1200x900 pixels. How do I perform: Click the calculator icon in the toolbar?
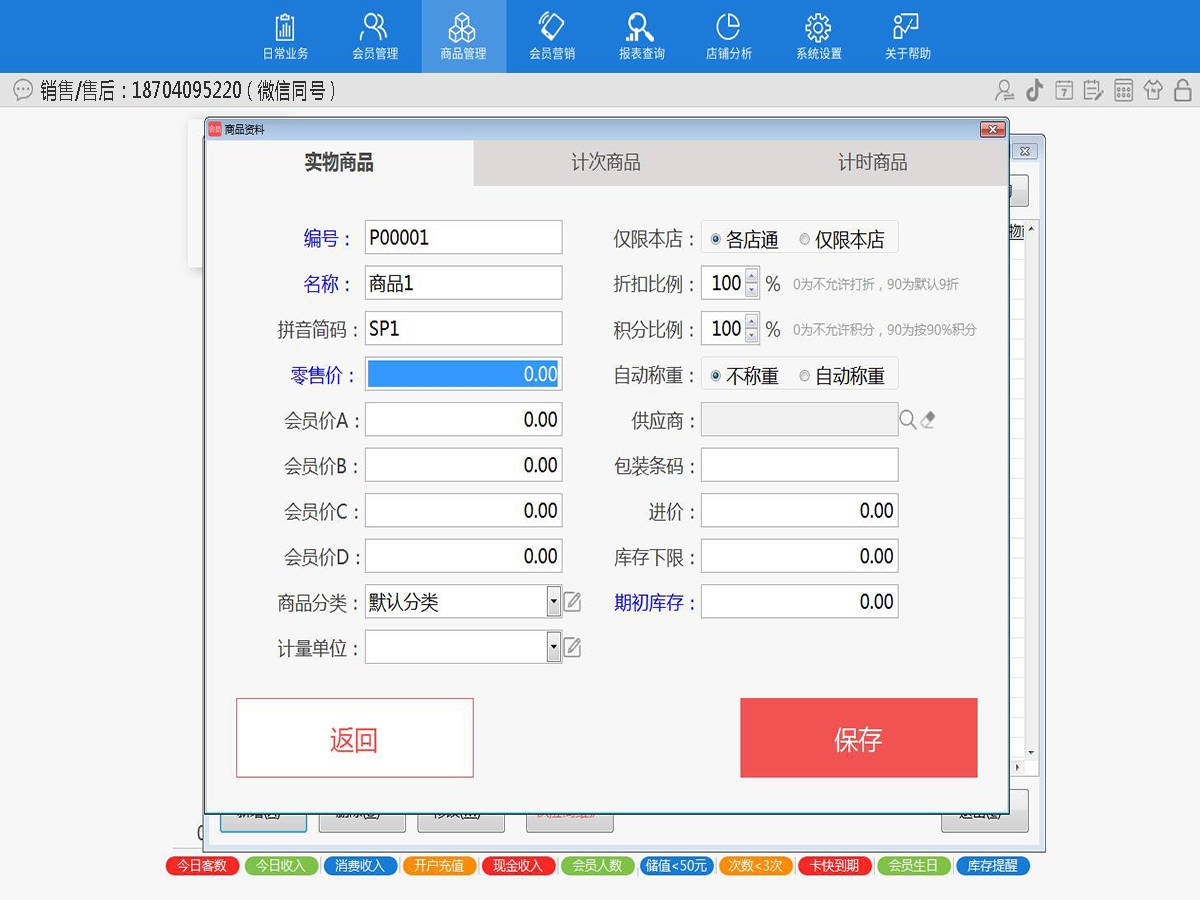click(x=1123, y=90)
